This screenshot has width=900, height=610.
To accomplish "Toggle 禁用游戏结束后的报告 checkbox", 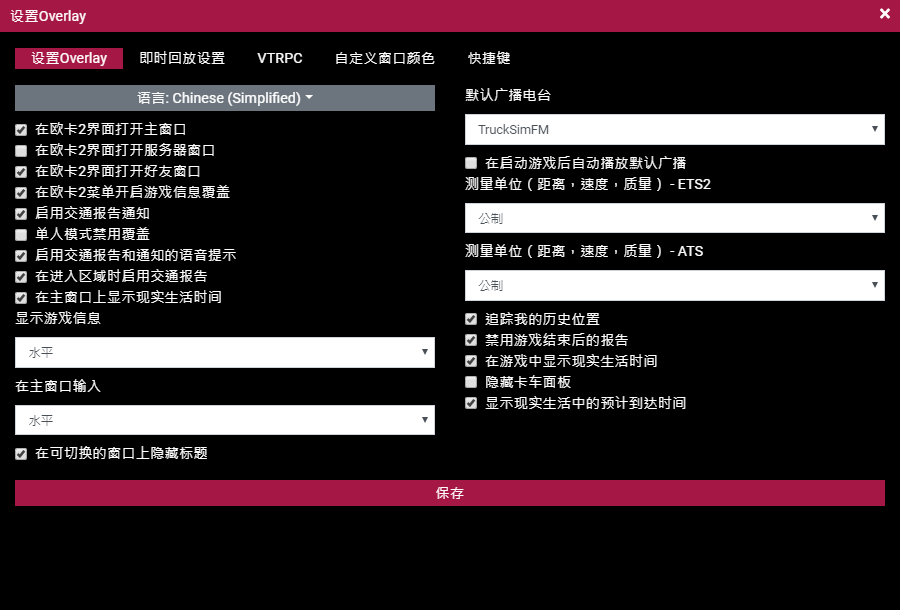I will click(471, 340).
